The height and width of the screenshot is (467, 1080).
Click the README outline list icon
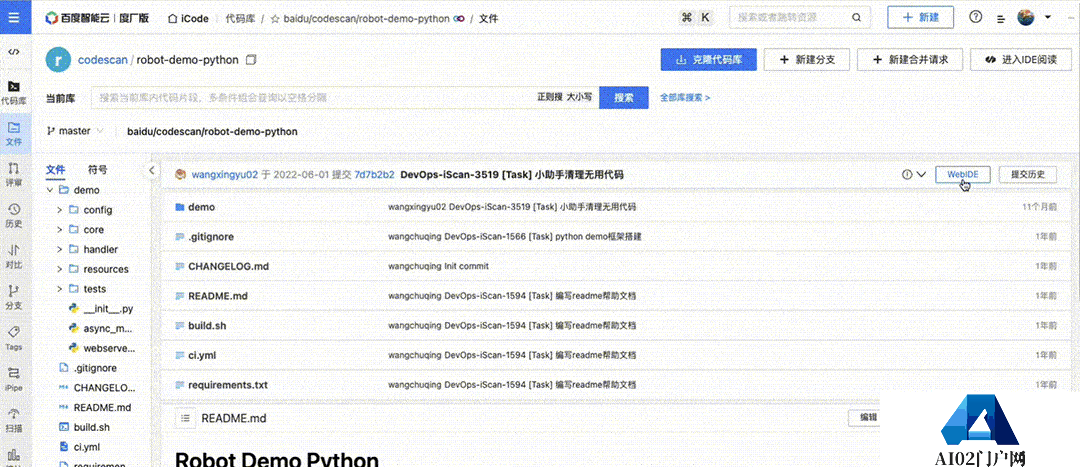point(185,417)
